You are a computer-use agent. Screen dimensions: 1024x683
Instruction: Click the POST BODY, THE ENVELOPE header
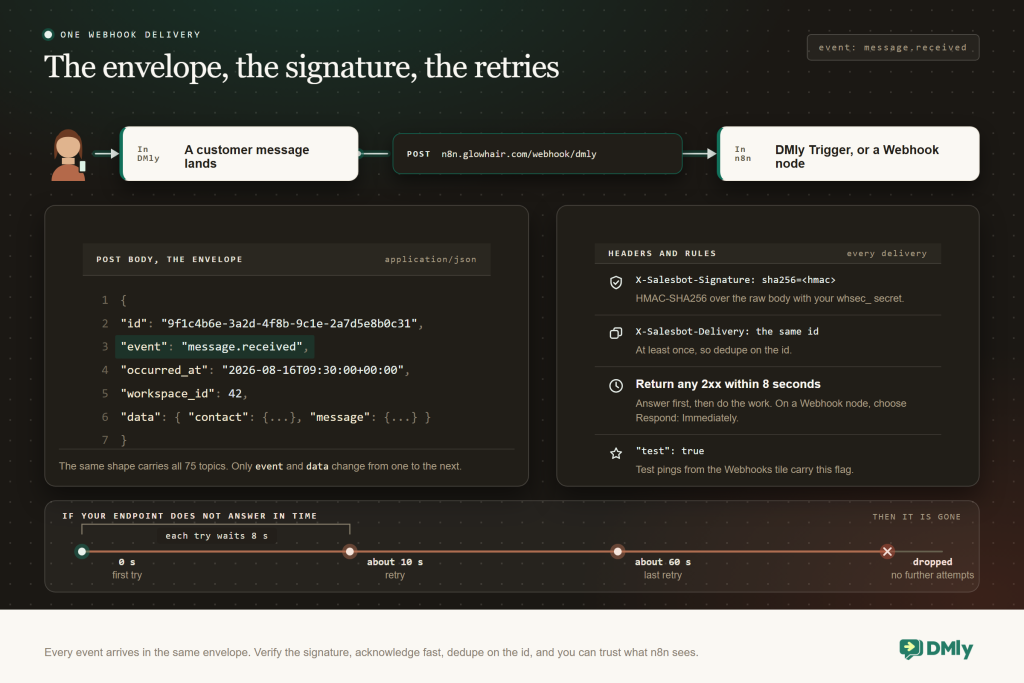[169, 259]
